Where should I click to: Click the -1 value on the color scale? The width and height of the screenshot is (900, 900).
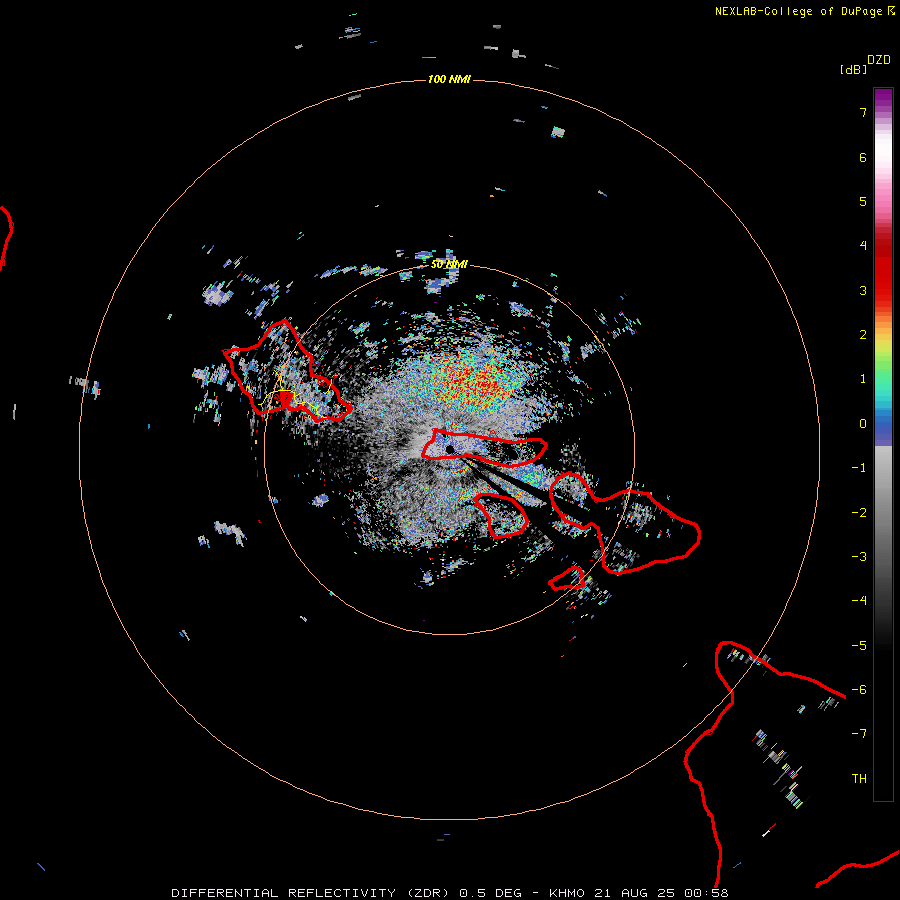click(859, 468)
